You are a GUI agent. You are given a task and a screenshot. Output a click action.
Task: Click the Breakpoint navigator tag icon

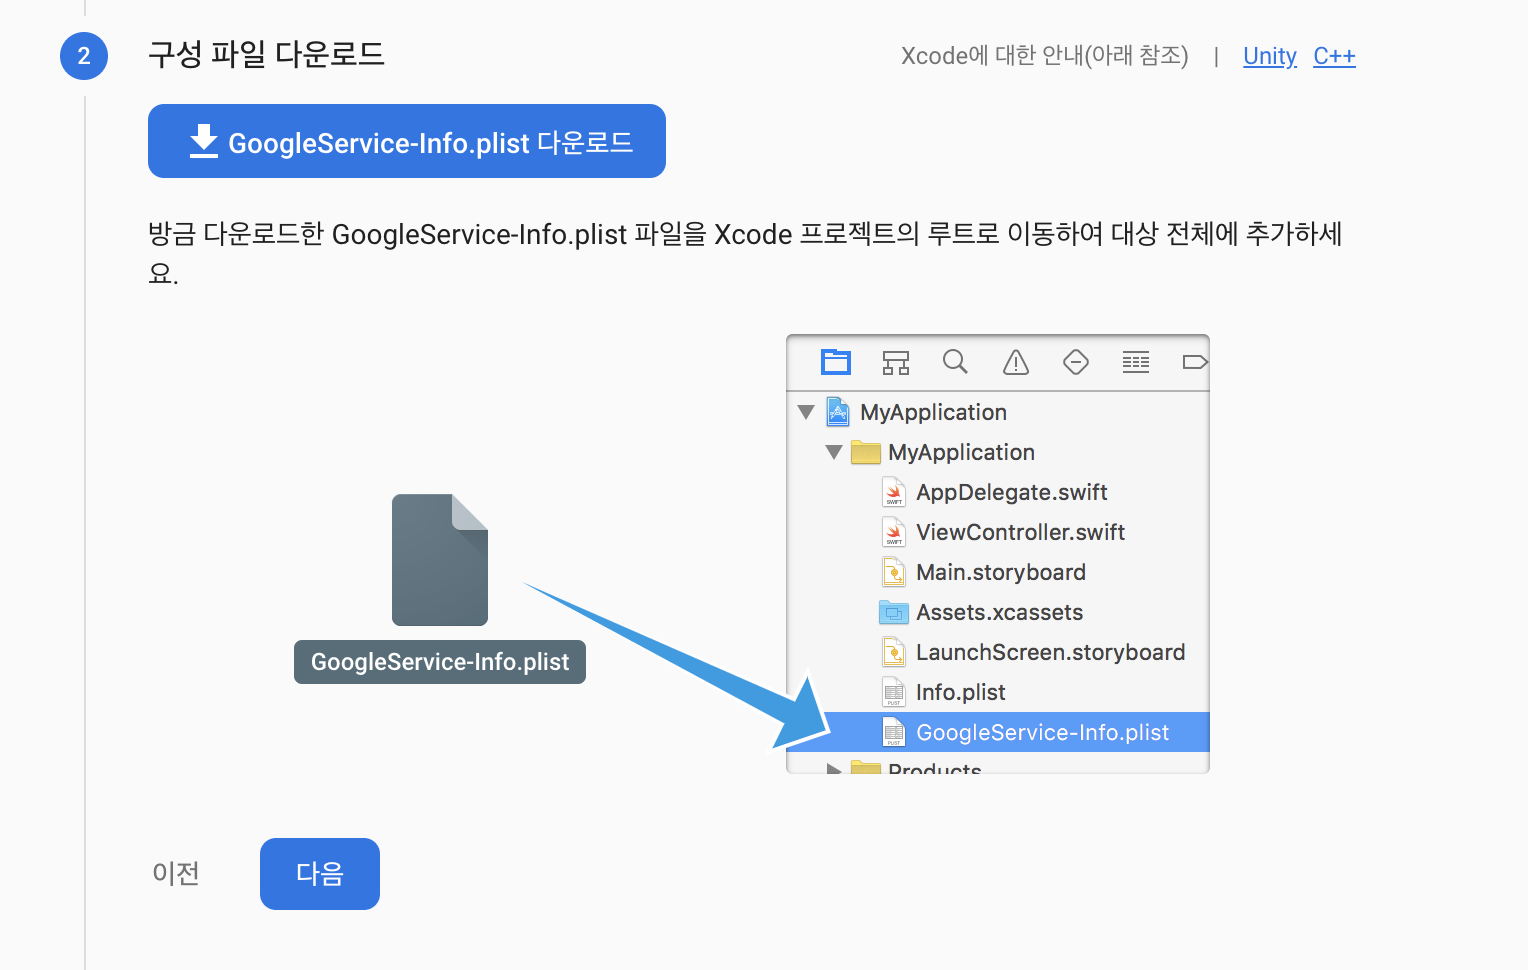click(1195, 362)
